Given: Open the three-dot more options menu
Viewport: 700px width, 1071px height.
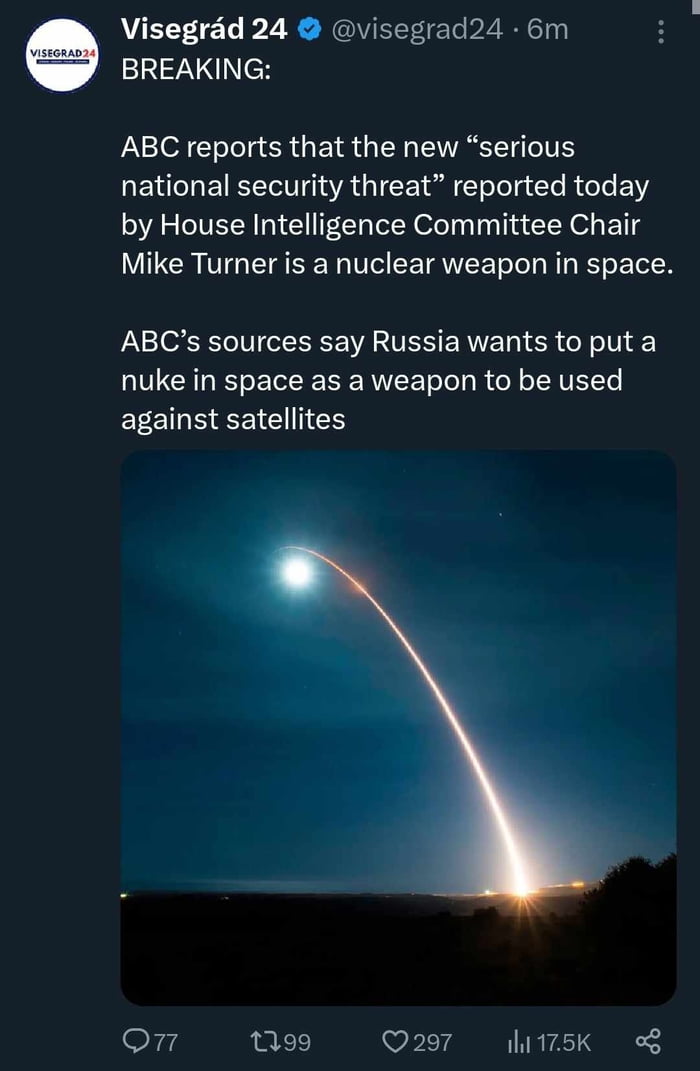Looking at the screenshot, I should point(661,33).
